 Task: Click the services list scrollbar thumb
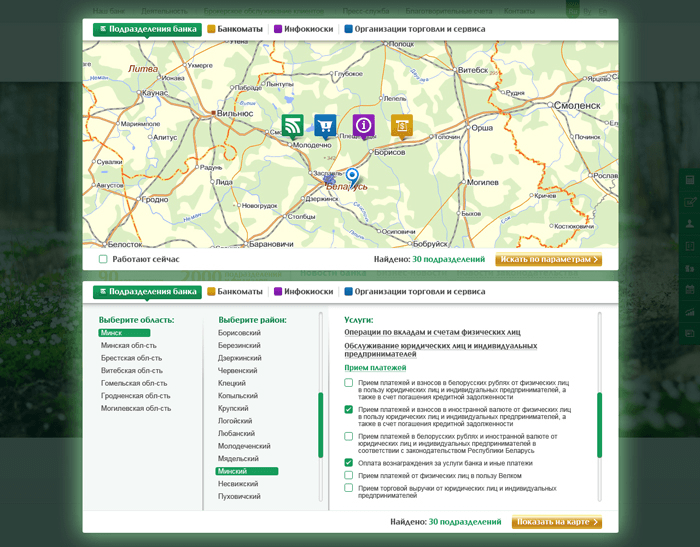coord(599,425)
